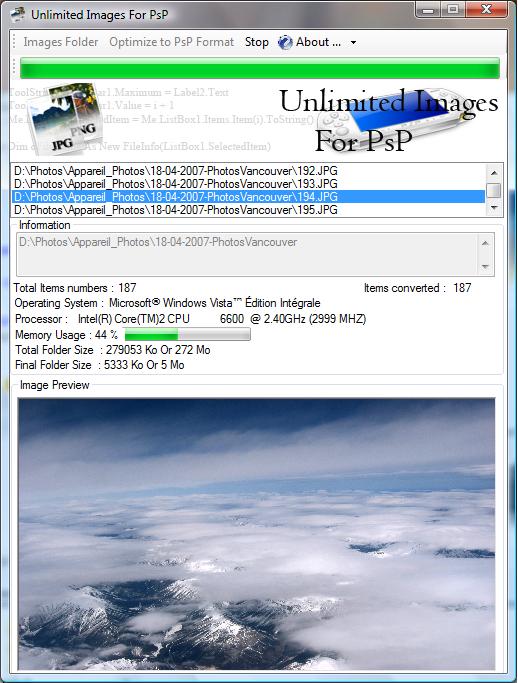Open the About dropdown arrow

click(353, 43)
